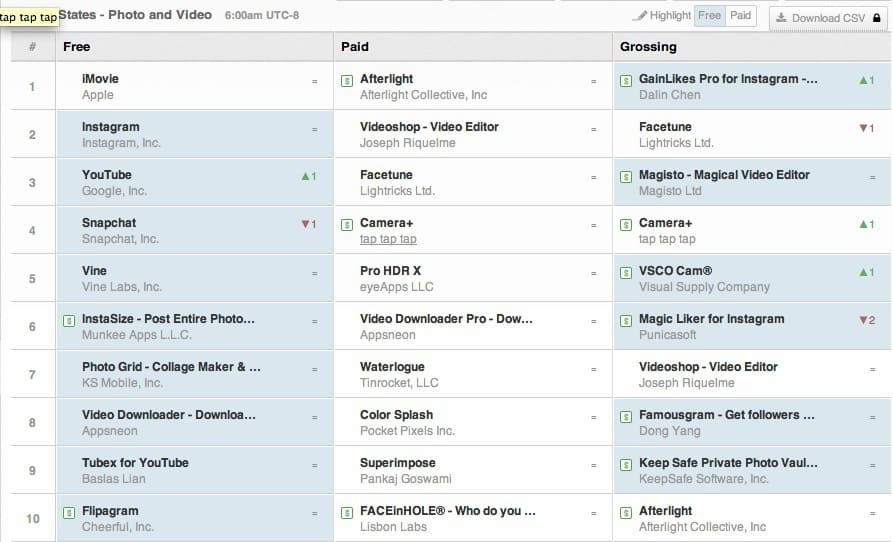Open the iMovie app link

(100, 79)
